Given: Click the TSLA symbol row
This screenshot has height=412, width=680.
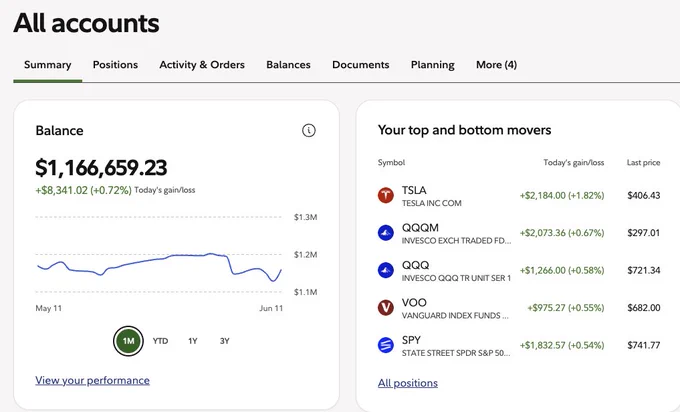Looking at the screenshot, I should tap(519, 196).
